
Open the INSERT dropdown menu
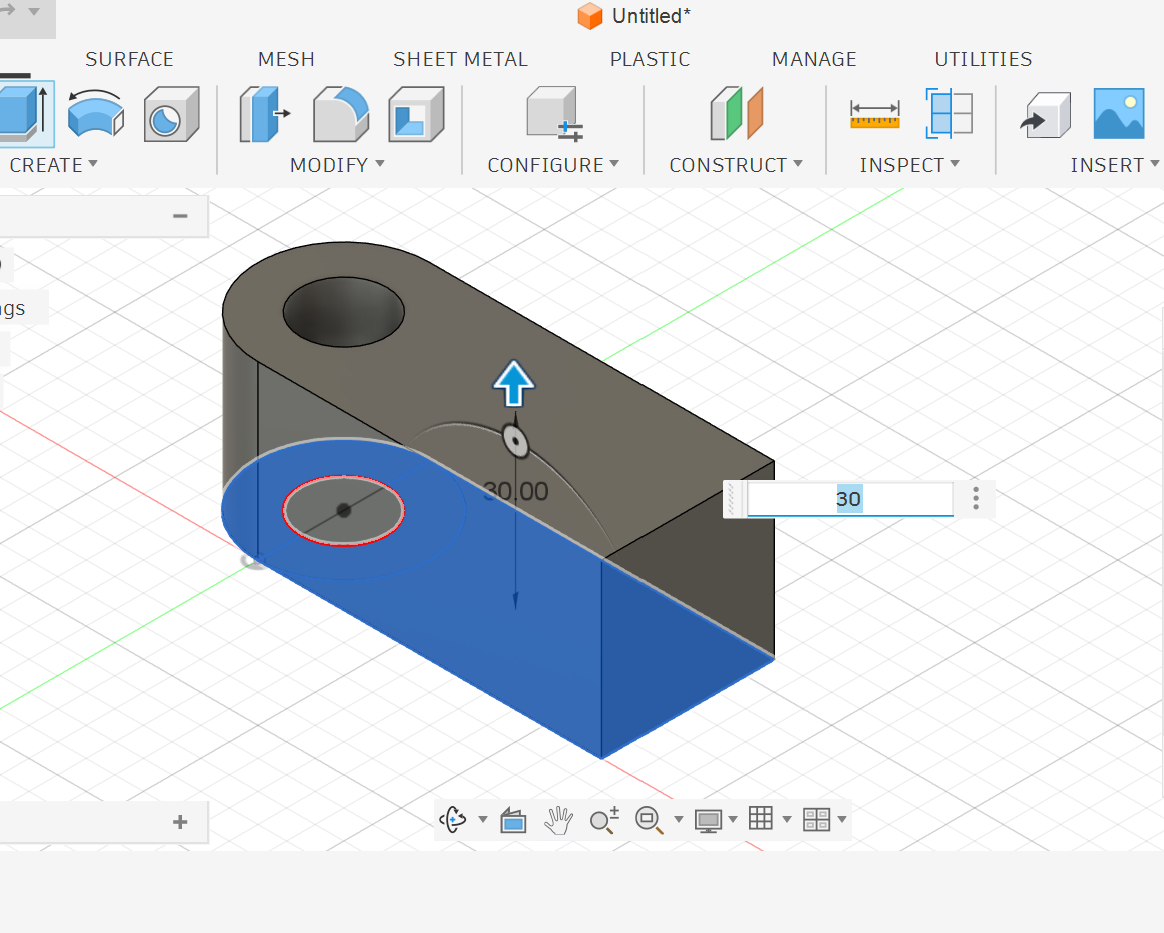tap(1114, 165)
